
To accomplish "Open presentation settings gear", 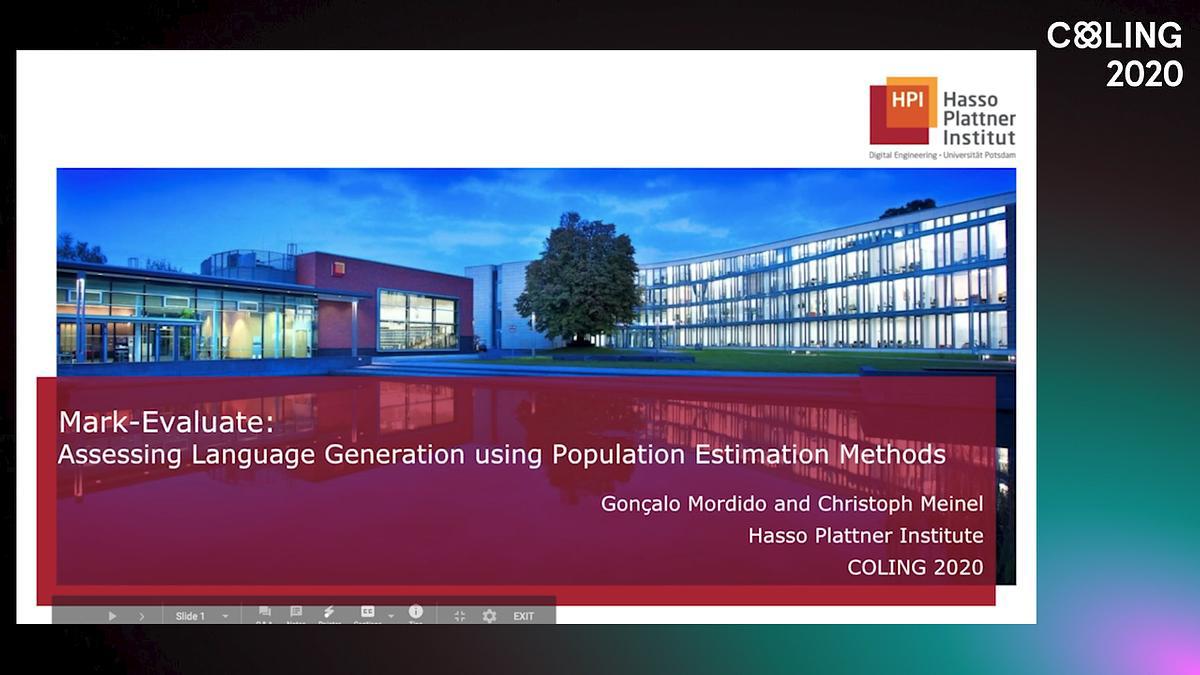I will [x=489, y=616].
